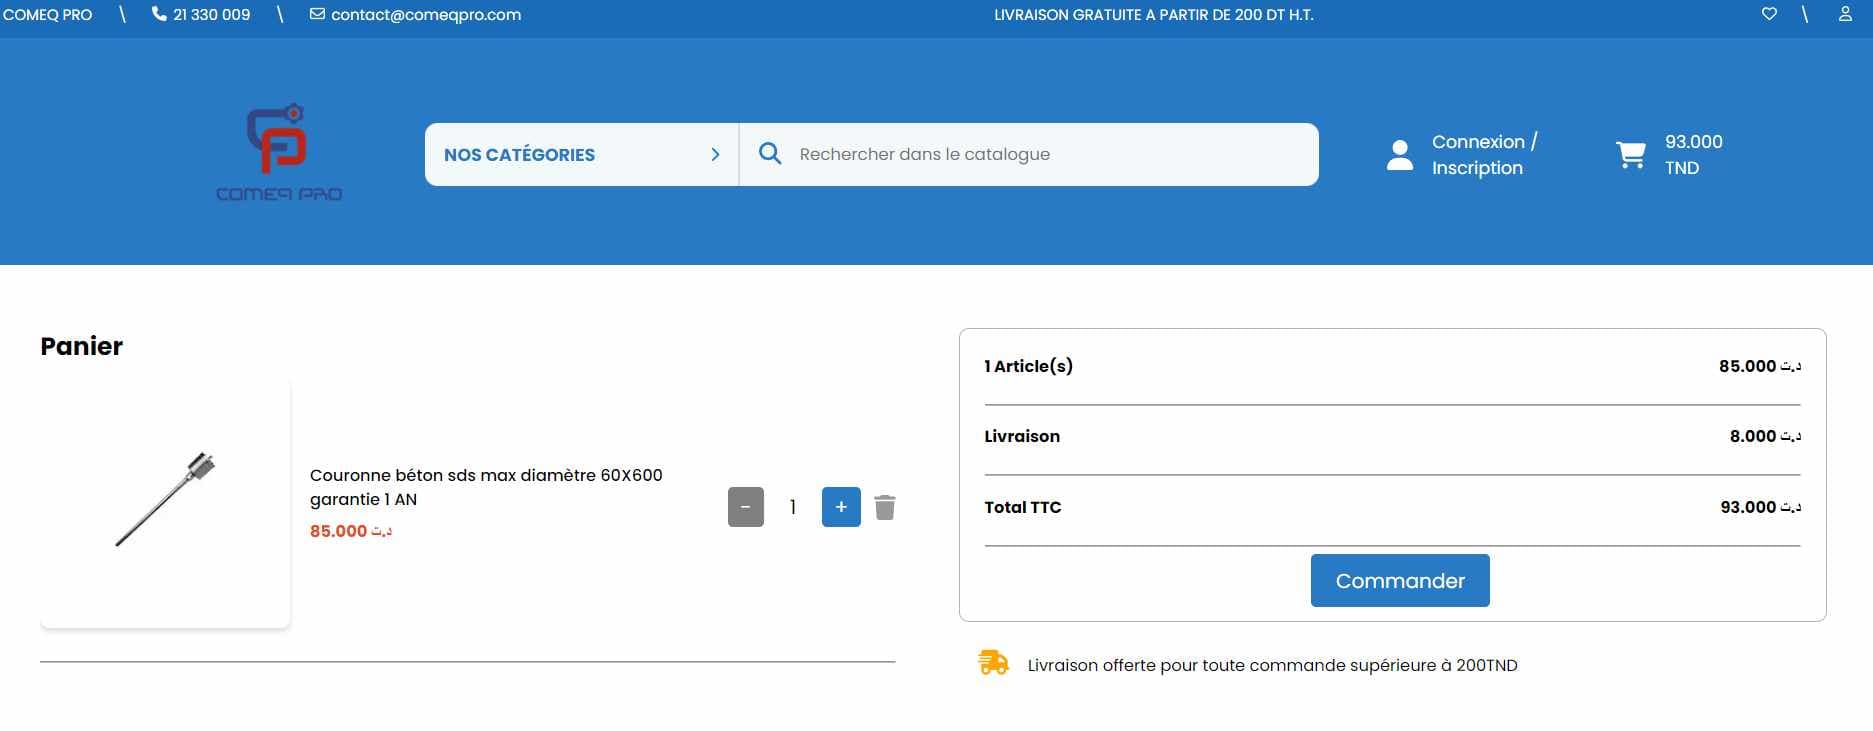This screenshot has height=731, width=1873.
Task: Click the 1 Article(s) label
Action: [x=1028, y=366]
